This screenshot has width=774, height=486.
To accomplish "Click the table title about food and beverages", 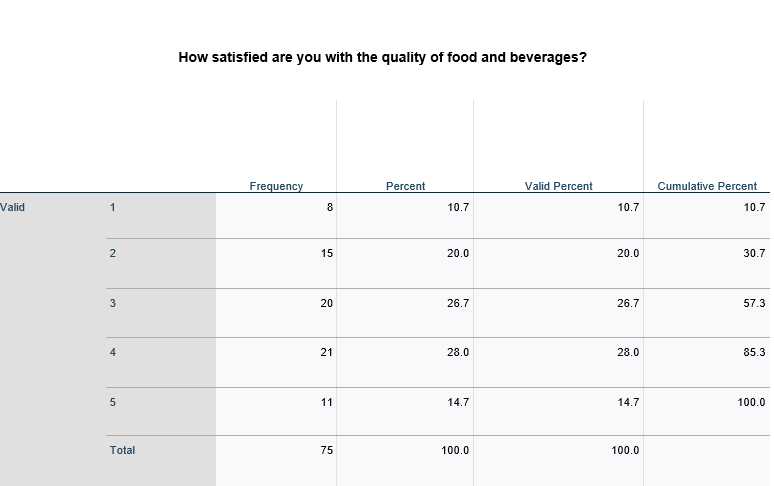I will coord(382,57).
